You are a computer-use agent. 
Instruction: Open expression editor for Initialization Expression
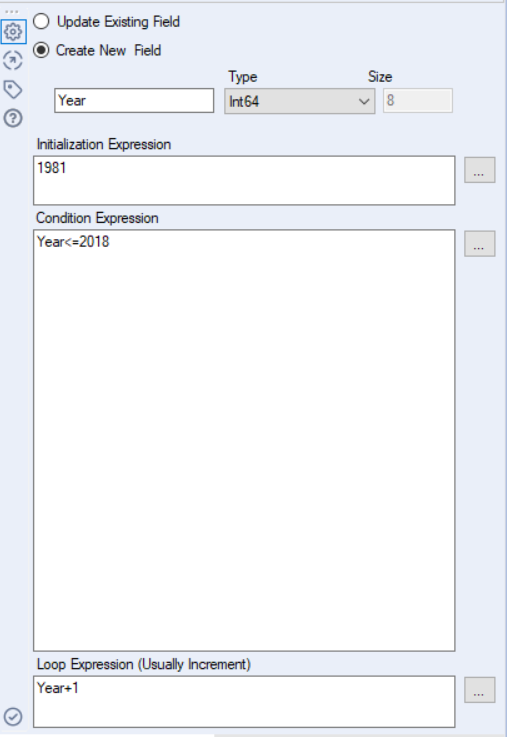(479, 170)
